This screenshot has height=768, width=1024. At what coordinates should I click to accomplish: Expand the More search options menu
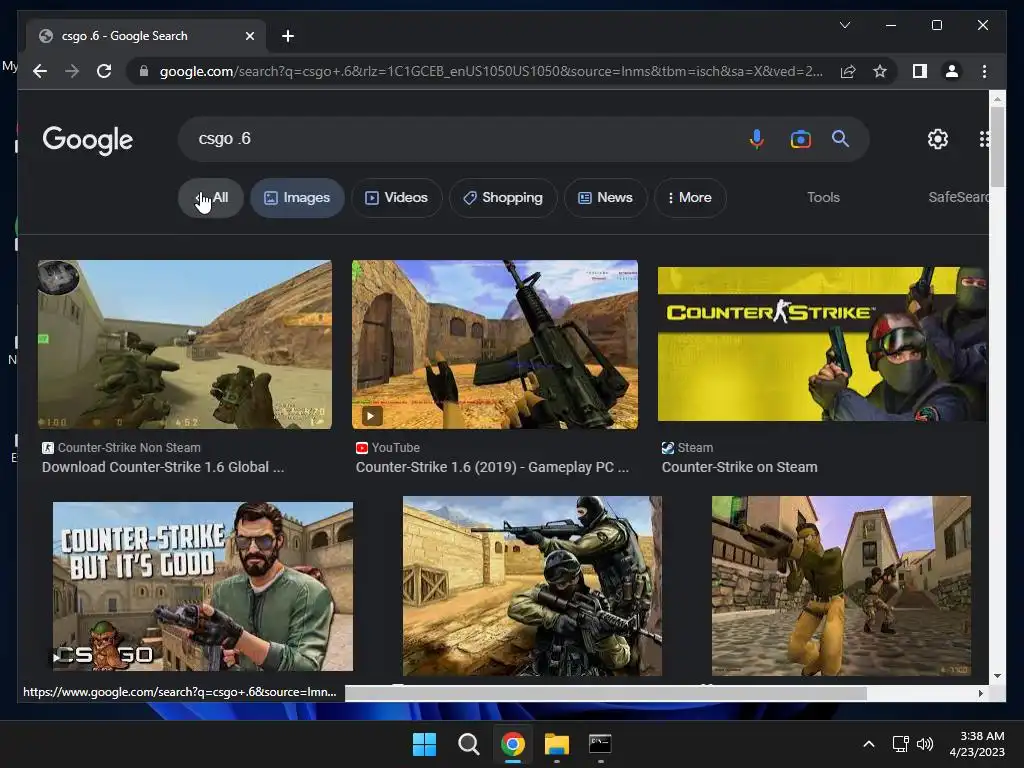coord(690,197)
